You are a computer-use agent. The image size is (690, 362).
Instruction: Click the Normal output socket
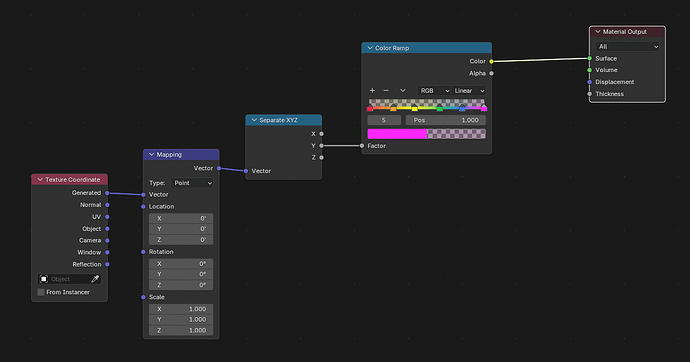pos(107,205)
